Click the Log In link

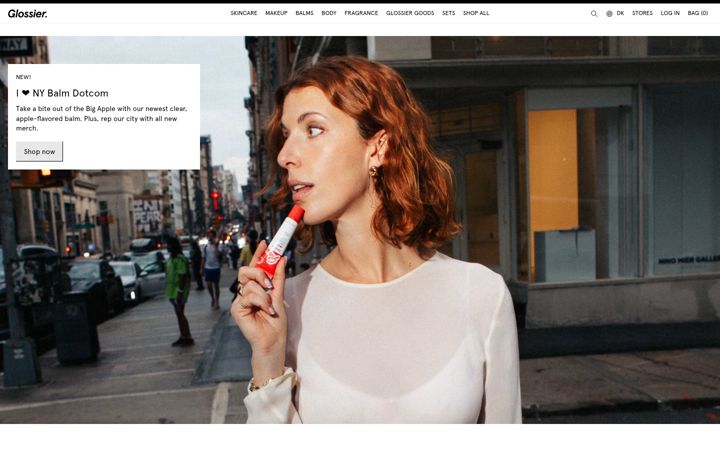[x=670, y=13]
